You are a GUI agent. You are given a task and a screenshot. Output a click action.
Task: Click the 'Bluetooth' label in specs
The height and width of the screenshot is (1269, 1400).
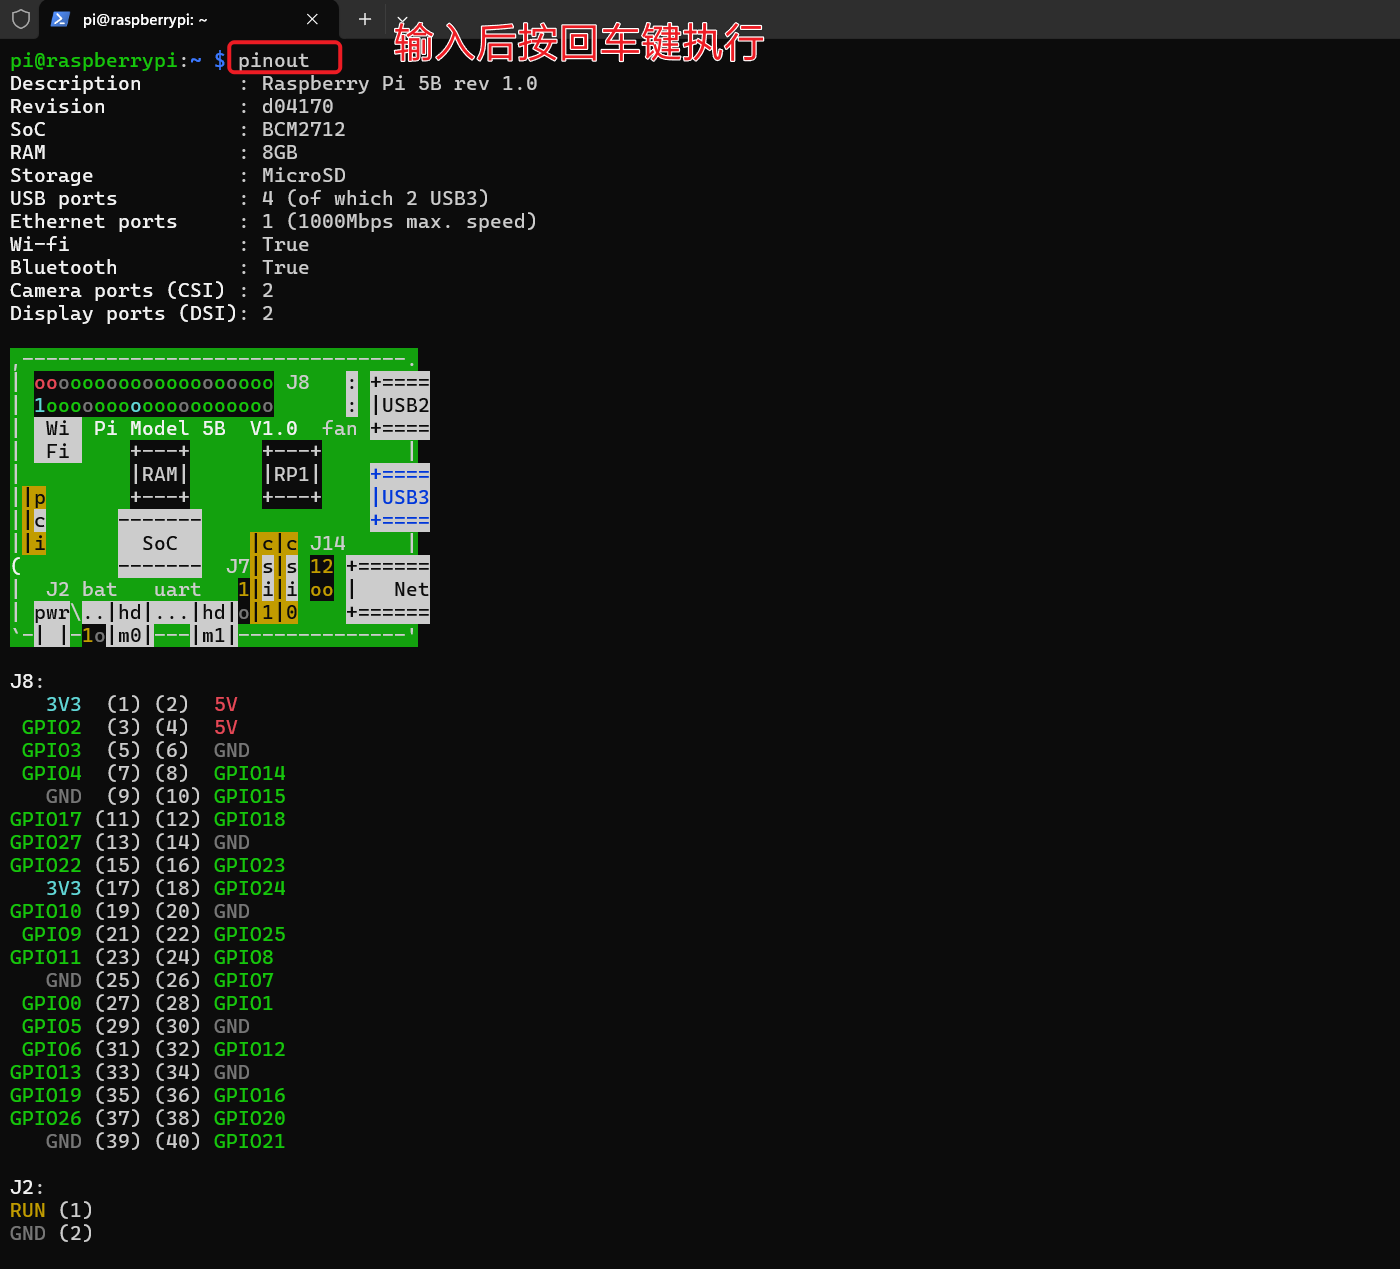point(64,268)
